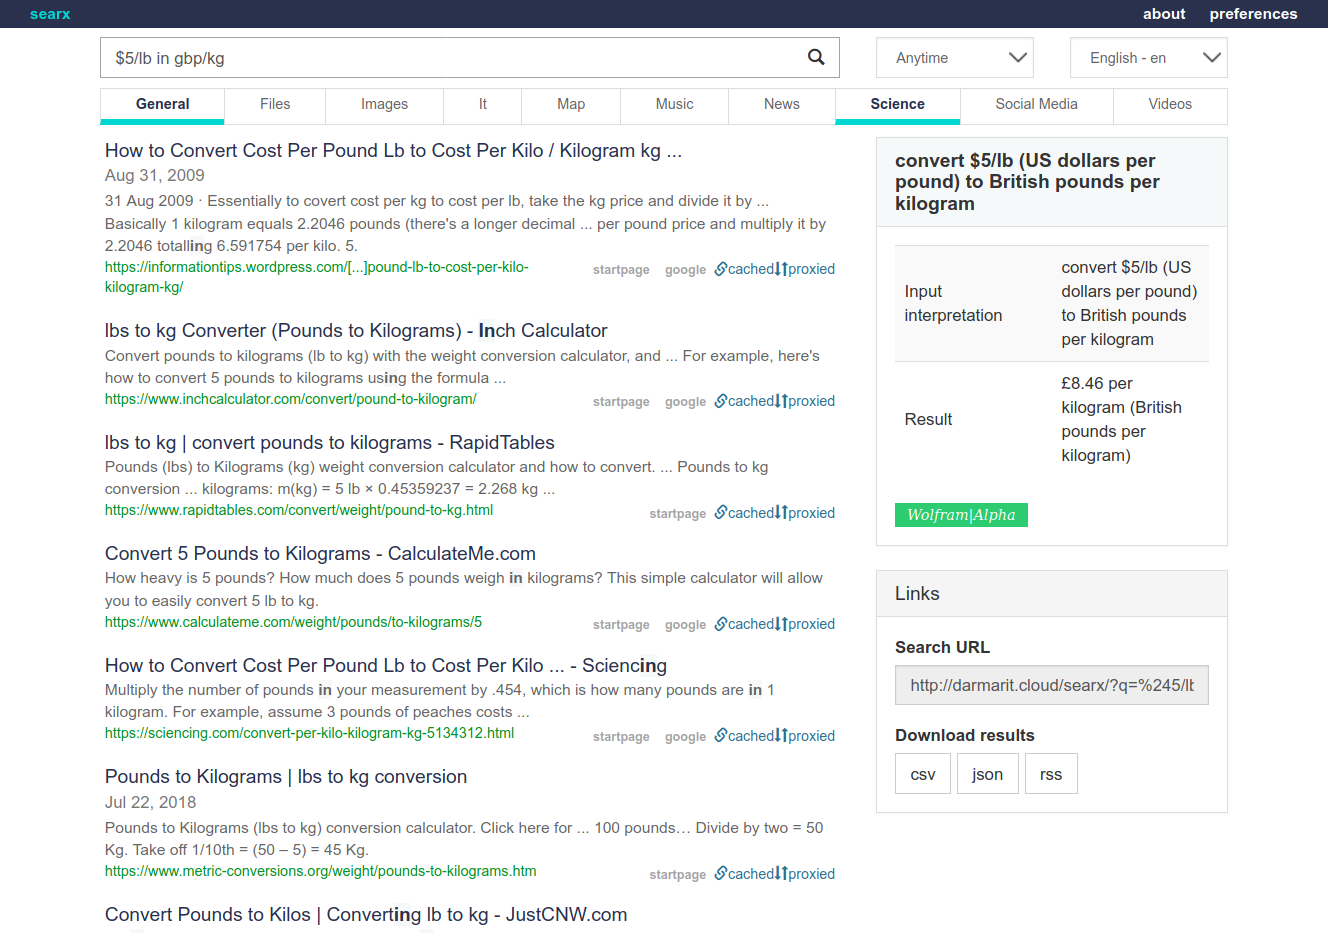Switch to the Images tab
Screen dimensions: 1328x933
tap(384, 105)
